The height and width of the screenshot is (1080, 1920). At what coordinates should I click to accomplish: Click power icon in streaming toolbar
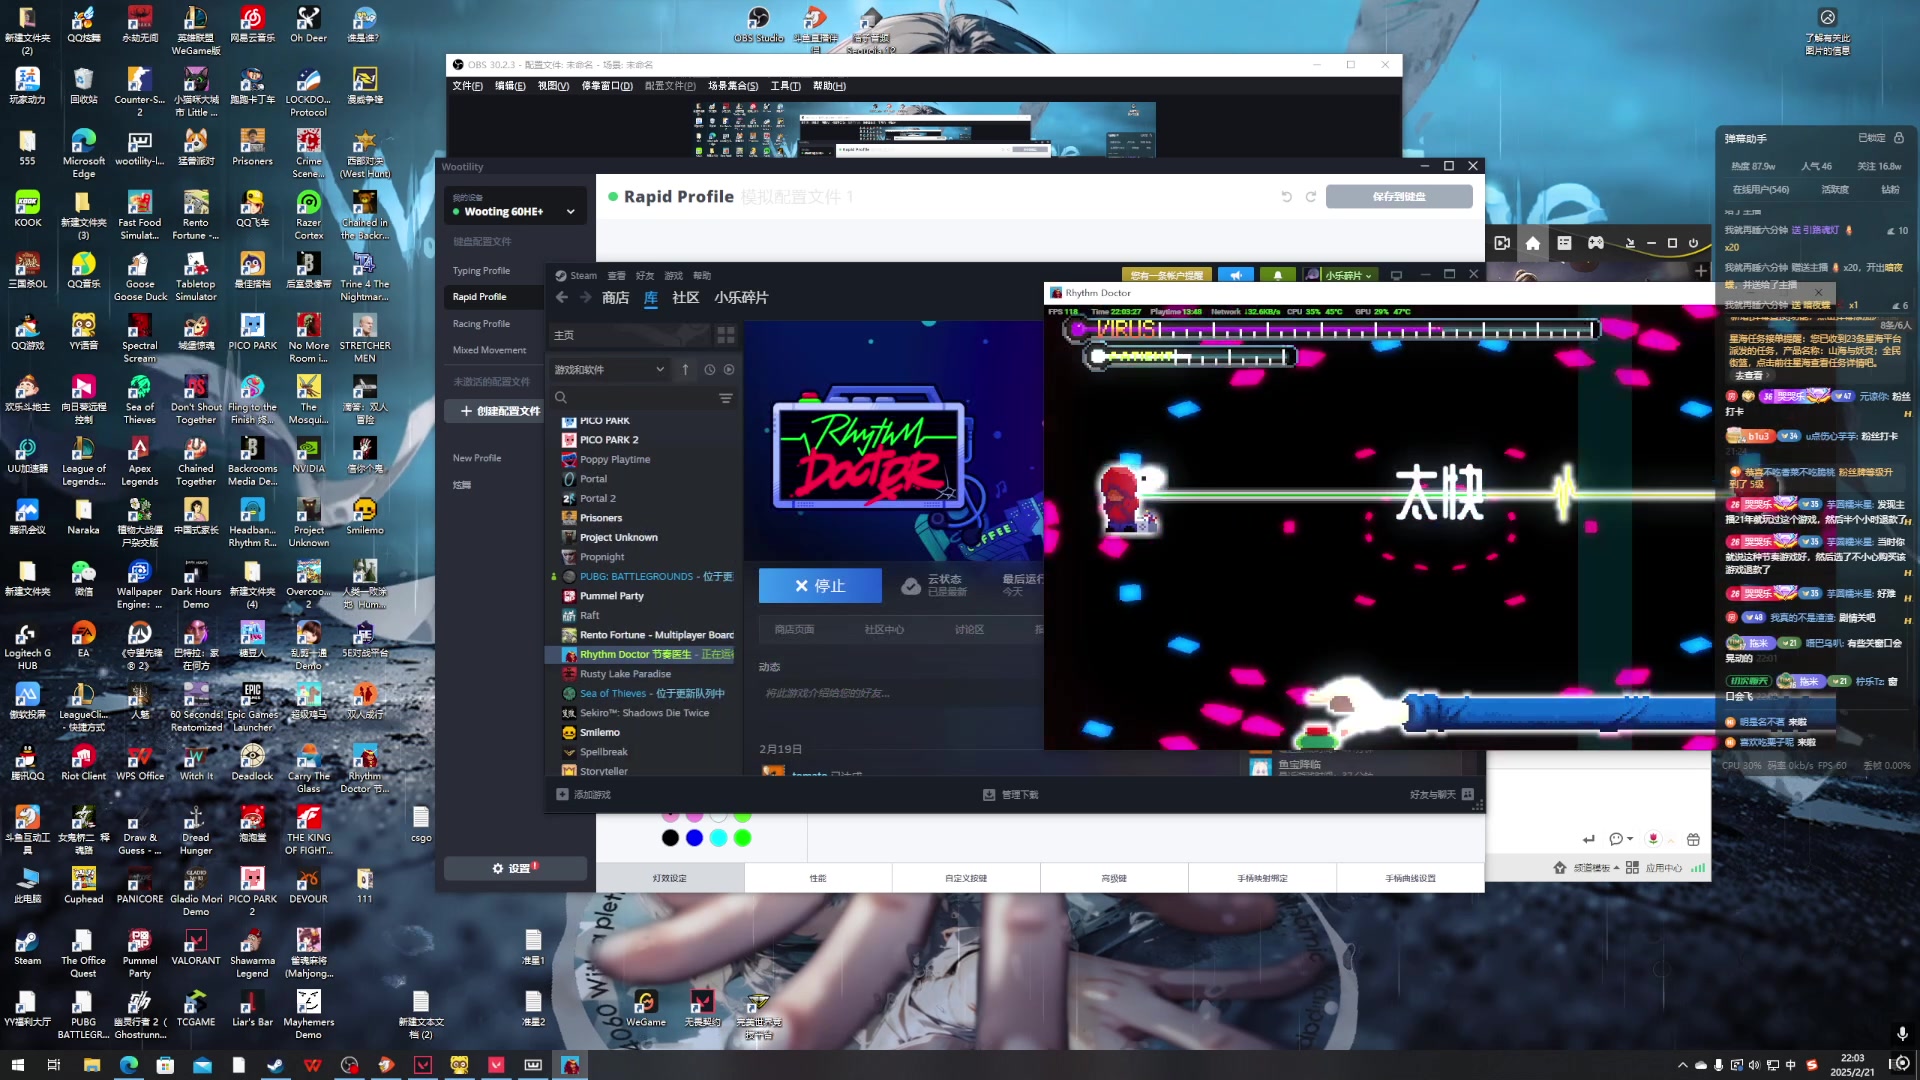[1693, 243]
